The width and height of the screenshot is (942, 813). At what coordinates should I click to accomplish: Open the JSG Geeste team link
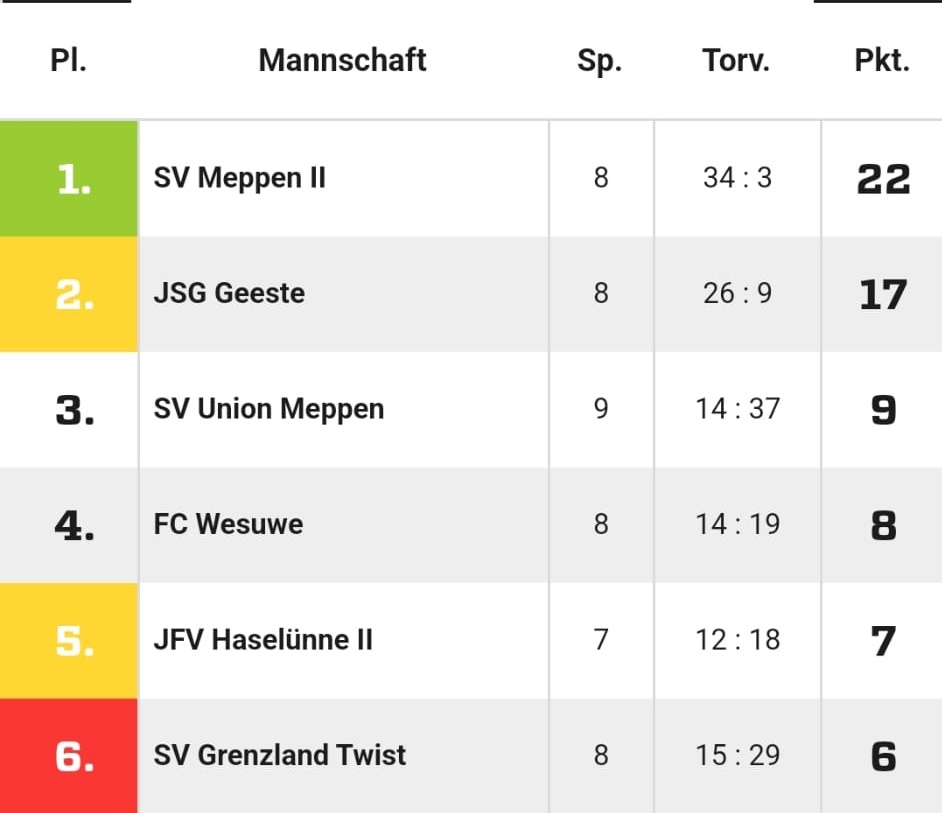229,293
